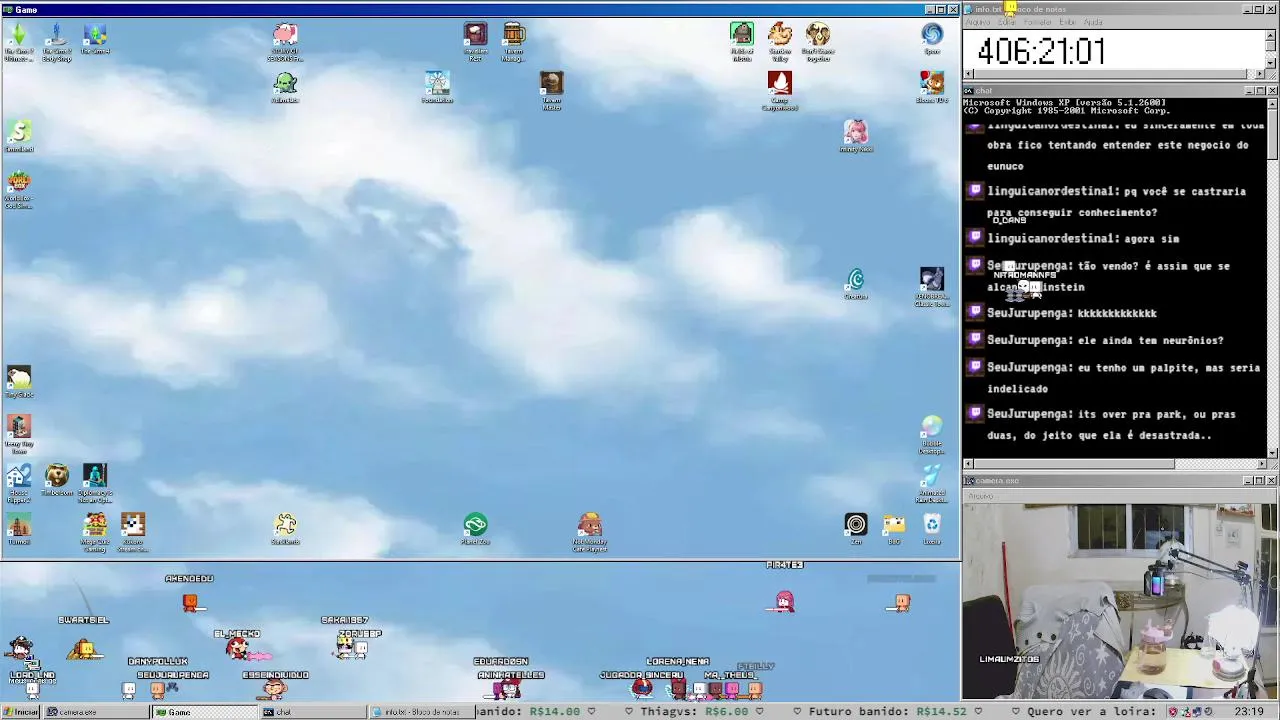Launch Don't Starve Together icon
The height and width of the screenshot is (720, 1280).
pyautogui.click(x=818, y=43)
